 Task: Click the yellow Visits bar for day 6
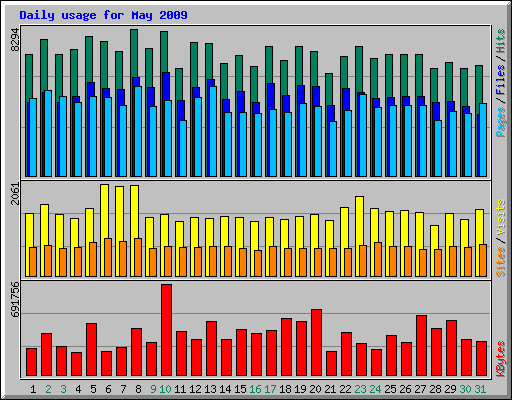104,212
